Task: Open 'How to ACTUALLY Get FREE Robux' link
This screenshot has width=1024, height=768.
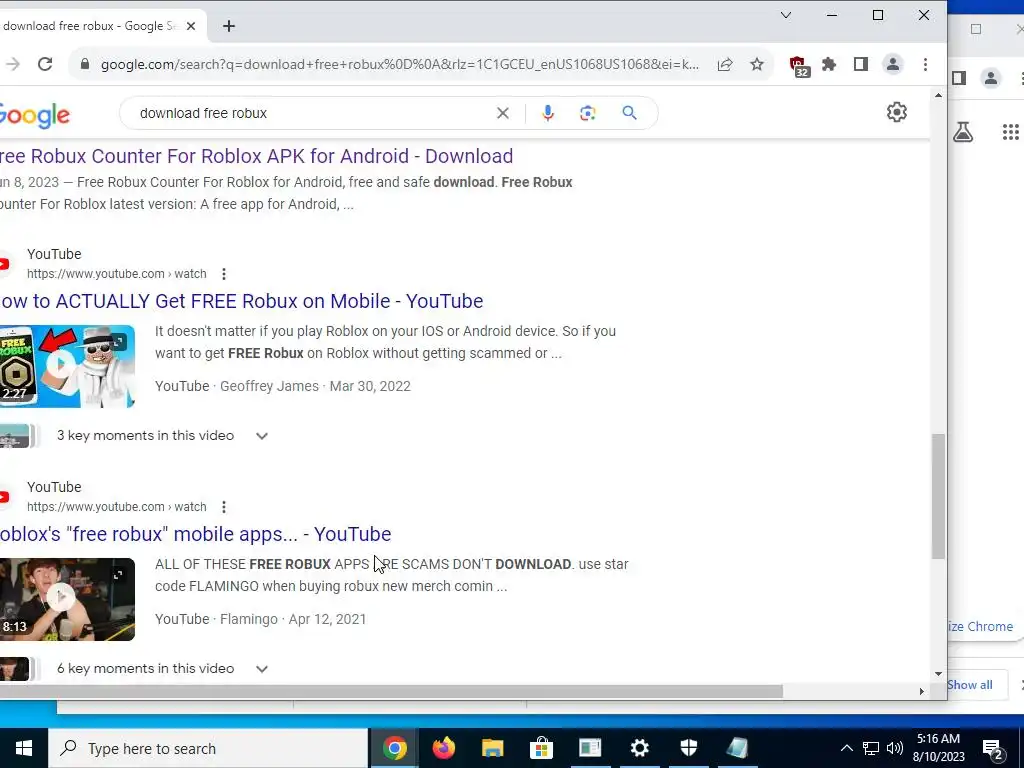Action: coord(242,301)
